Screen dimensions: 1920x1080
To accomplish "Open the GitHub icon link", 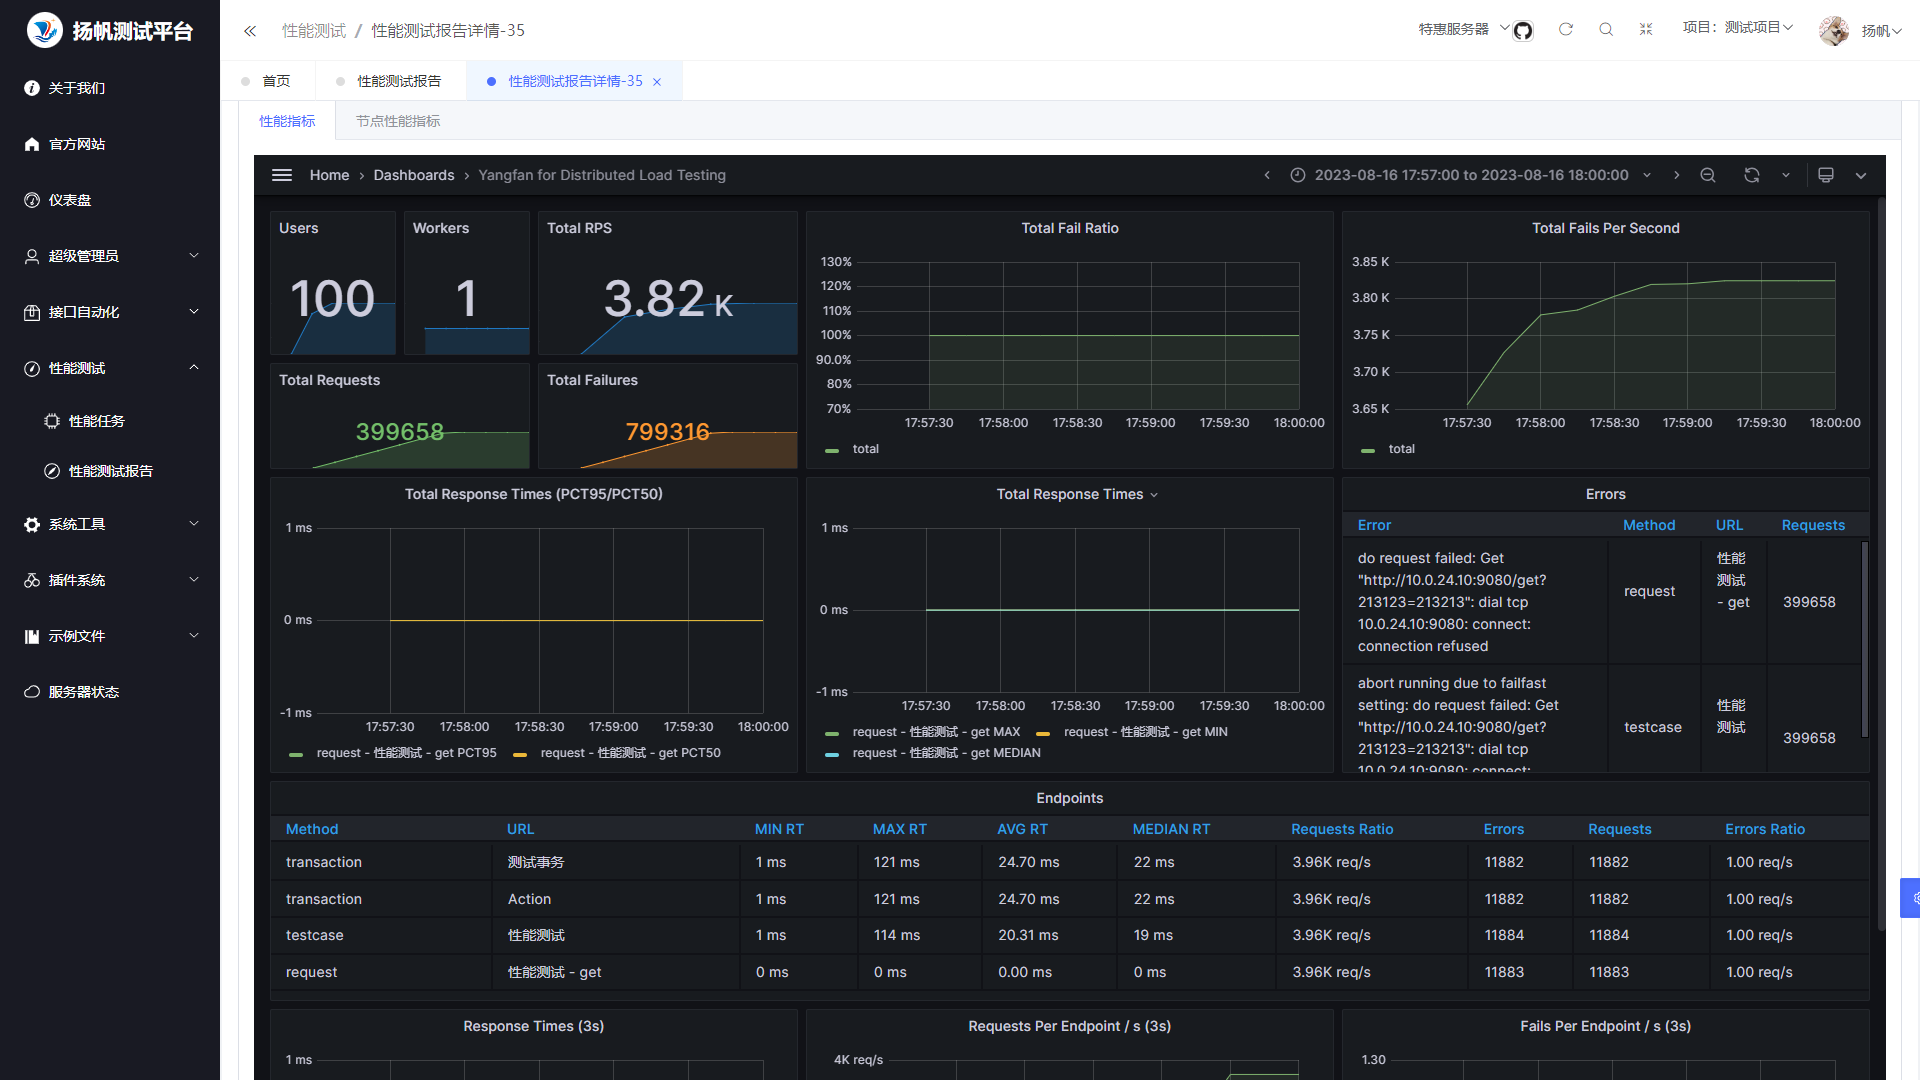I will click(x=1523, y=31).
